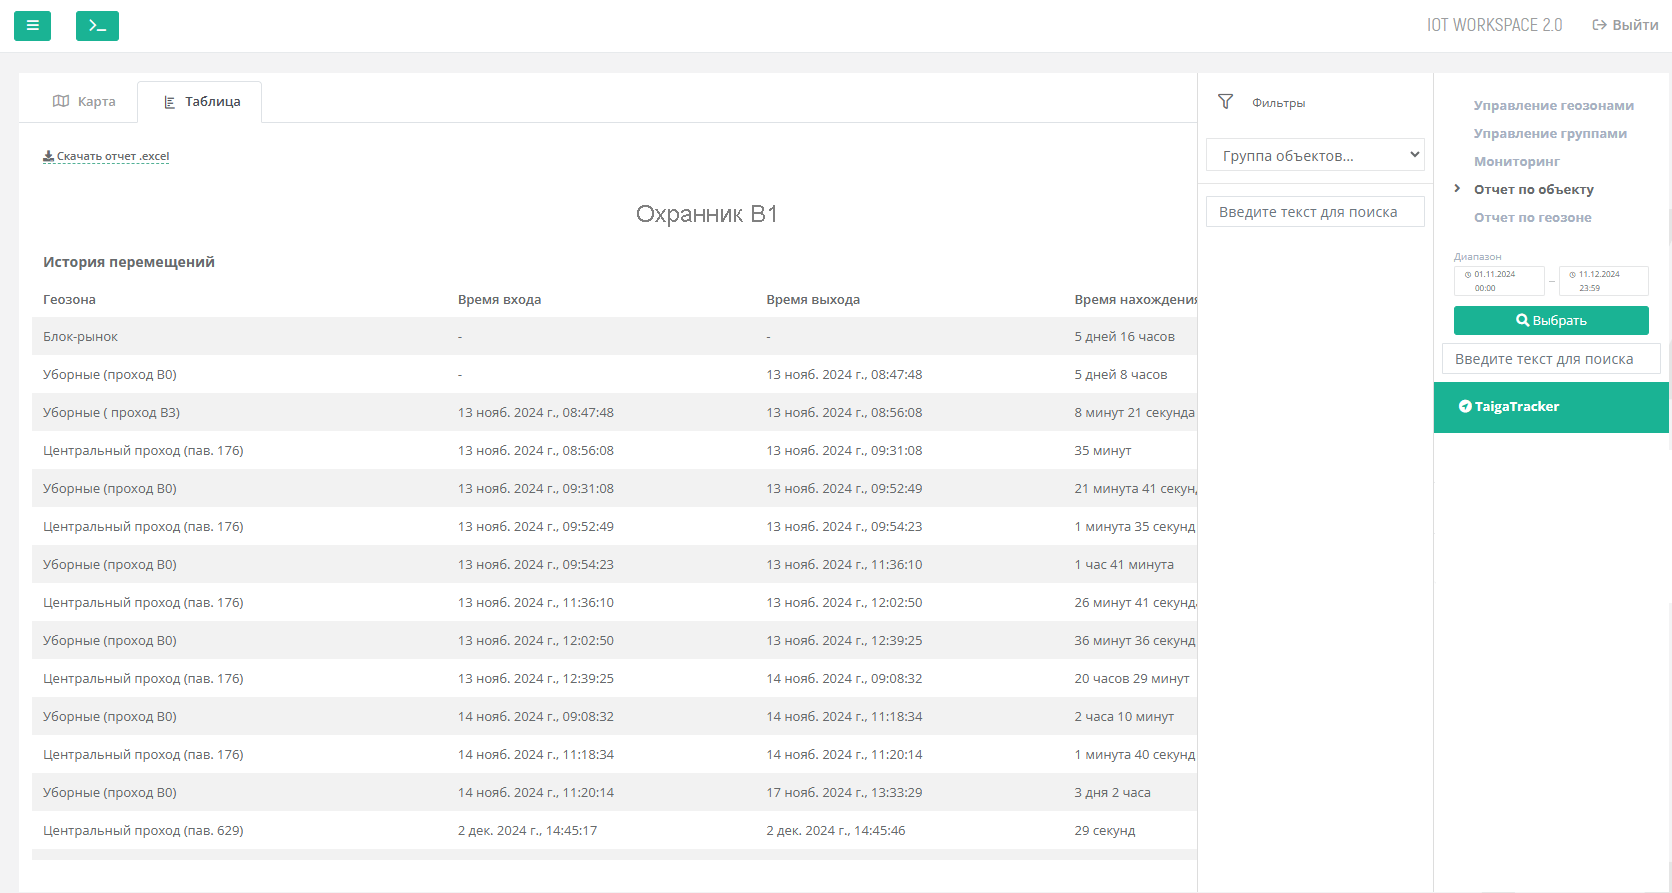Click the object search field above TaigaTracker

[x=1550, y=359]
